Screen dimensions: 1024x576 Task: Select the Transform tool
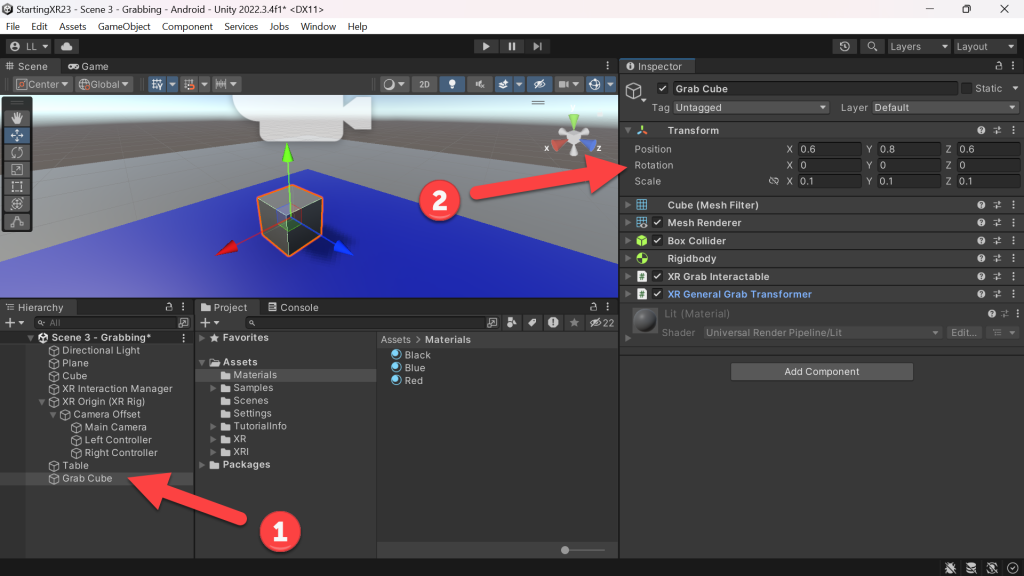17,204
